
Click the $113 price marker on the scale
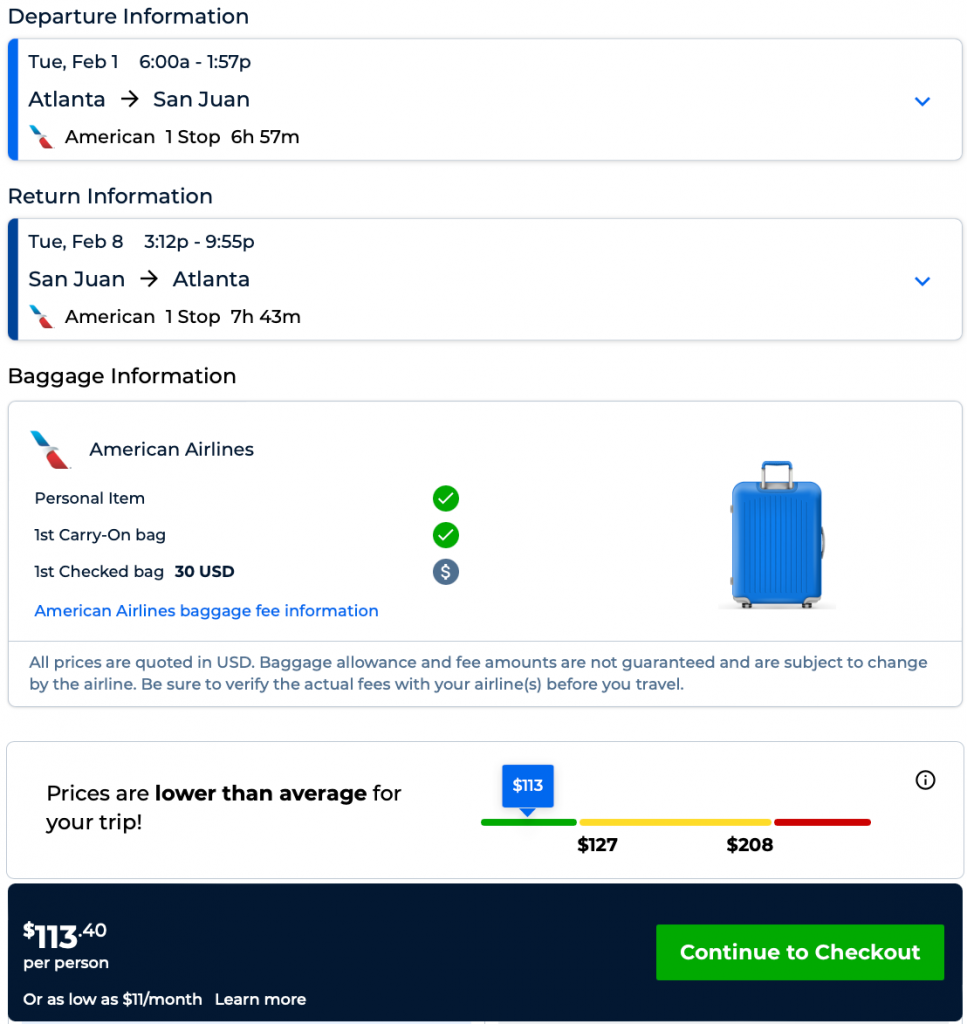click(527, 786)
